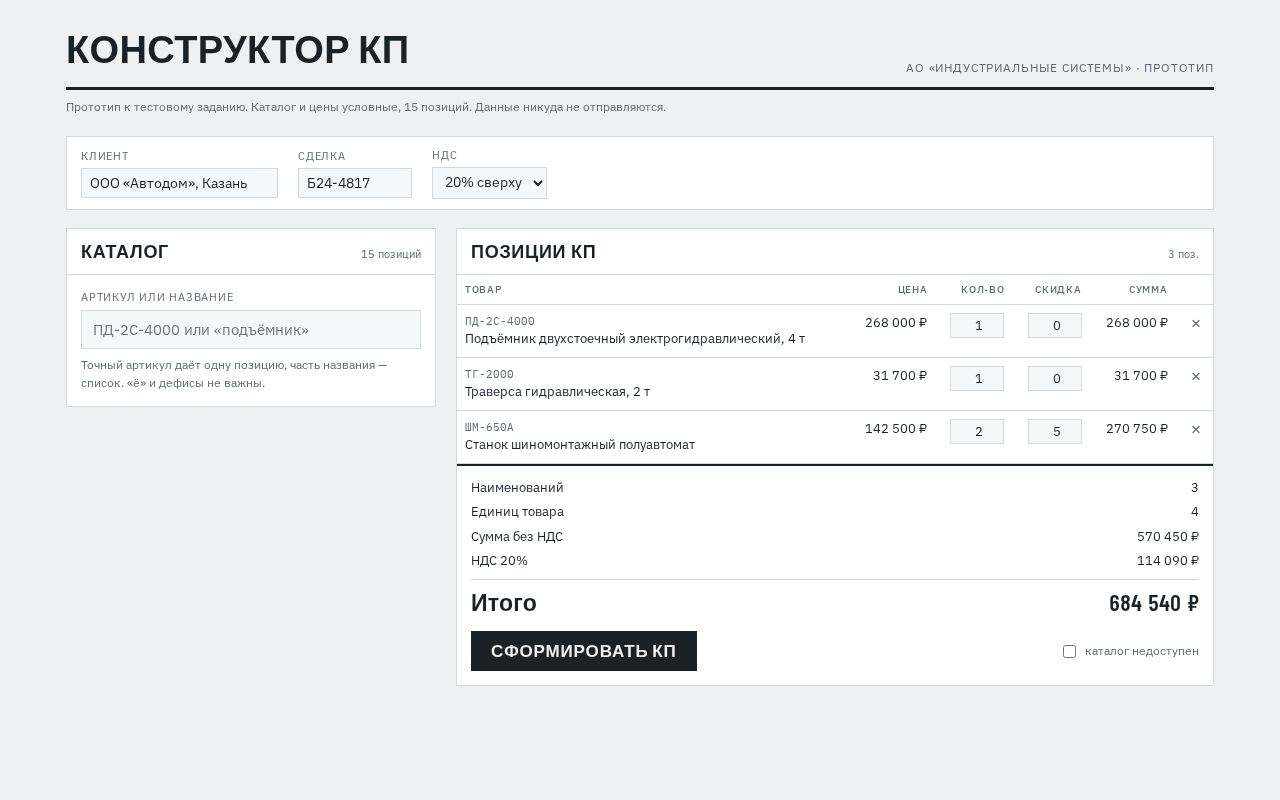This screenshot has width=1280, height=800.
Task: Open the НДС dropdown «20% сверху»
Action: pyautogui.click(x=489, y=183)
